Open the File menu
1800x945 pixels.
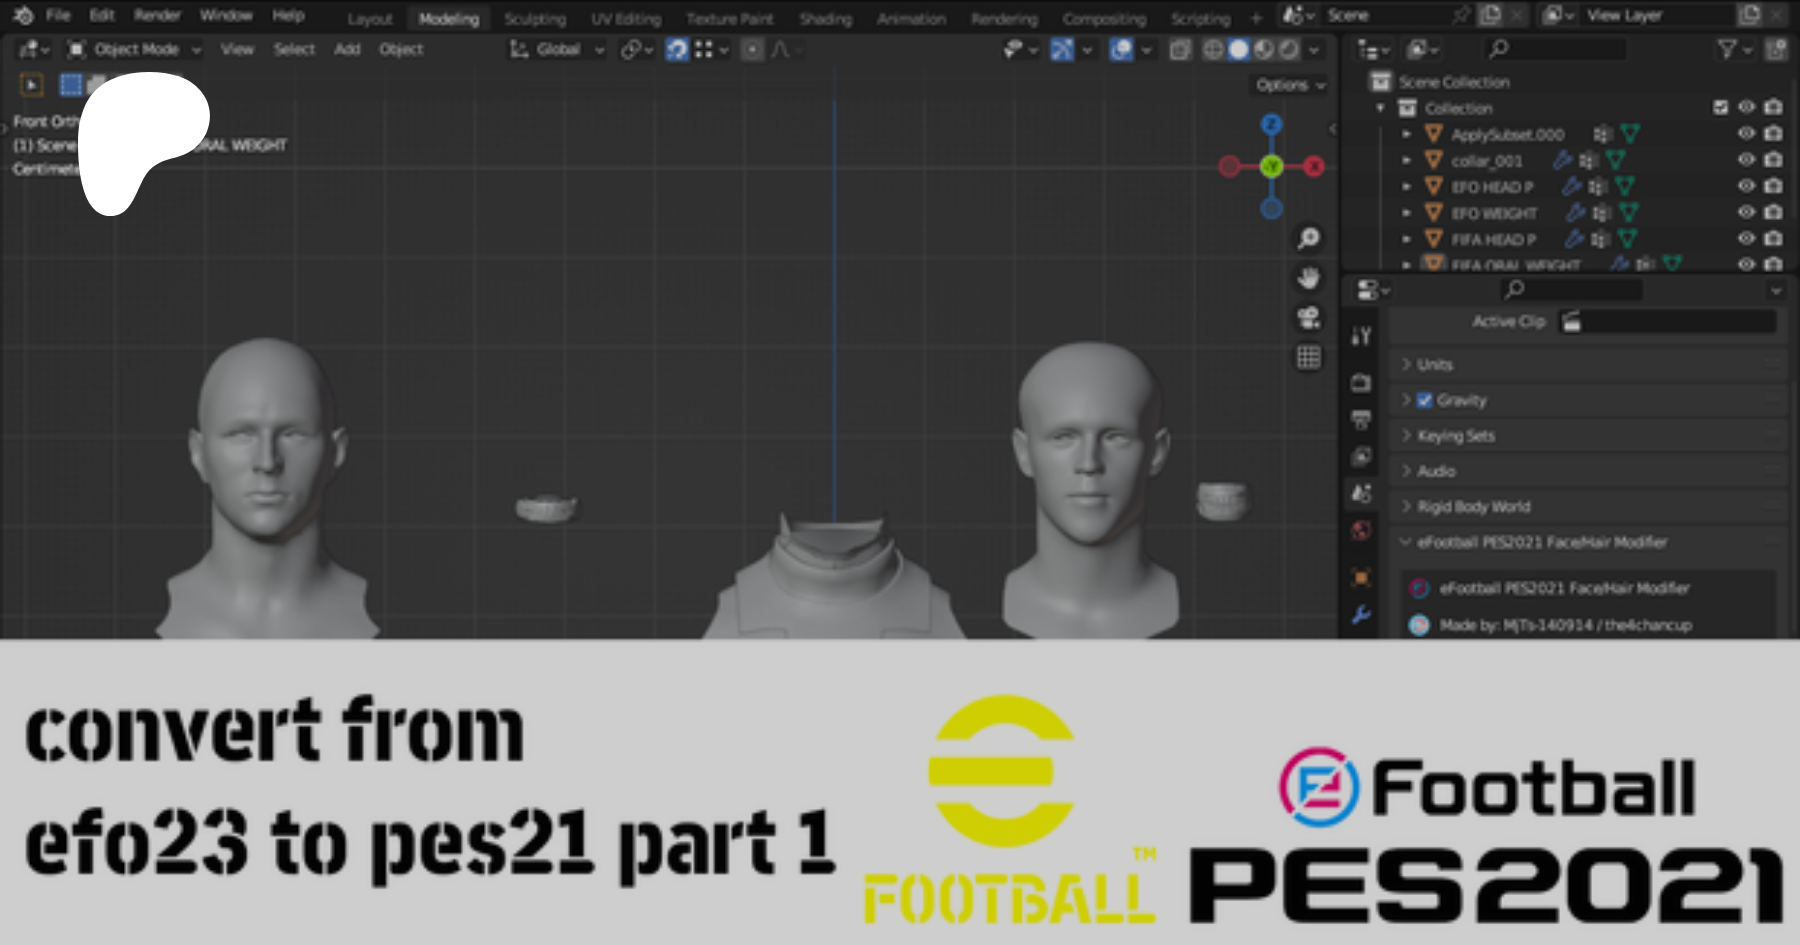pos(58,15)
